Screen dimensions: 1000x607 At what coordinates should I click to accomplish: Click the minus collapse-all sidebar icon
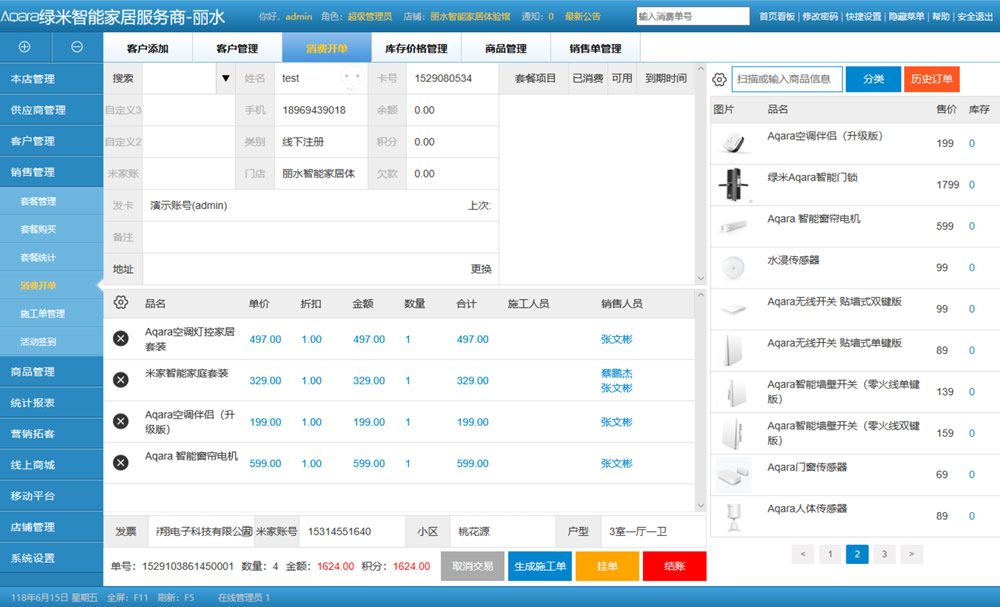tap(77, 47)
